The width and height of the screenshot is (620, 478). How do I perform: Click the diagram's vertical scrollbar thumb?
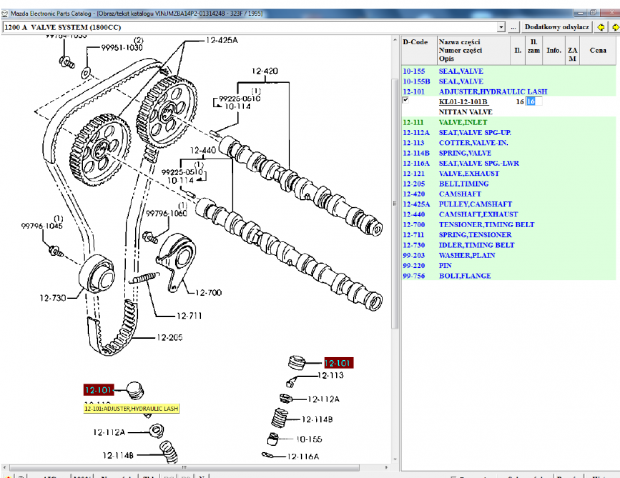pyautogui.click(x=395, y=204)
